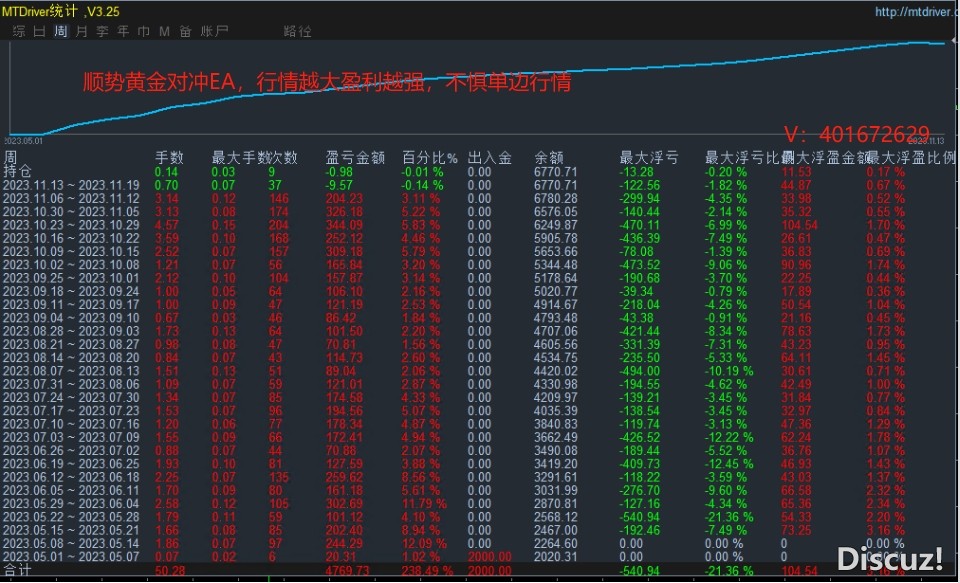Switch to the 季 quarterly tab
The image size is (960, 583).
click(102, 31)
